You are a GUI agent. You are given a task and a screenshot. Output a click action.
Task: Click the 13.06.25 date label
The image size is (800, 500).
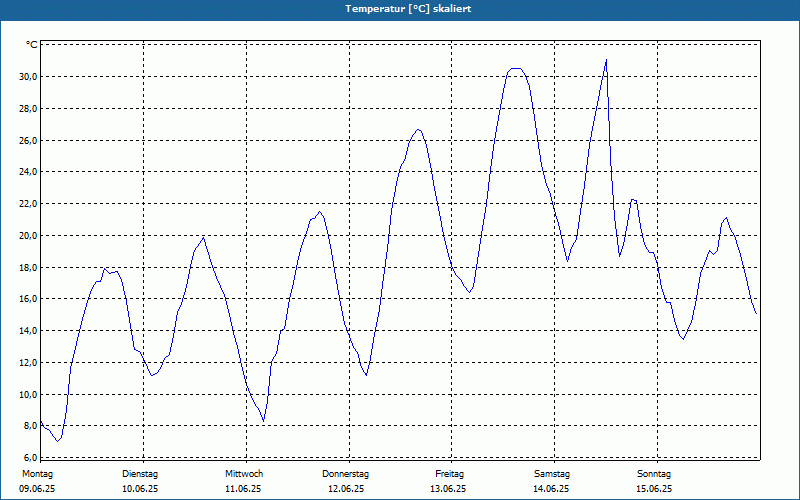(x=448, y=489)
